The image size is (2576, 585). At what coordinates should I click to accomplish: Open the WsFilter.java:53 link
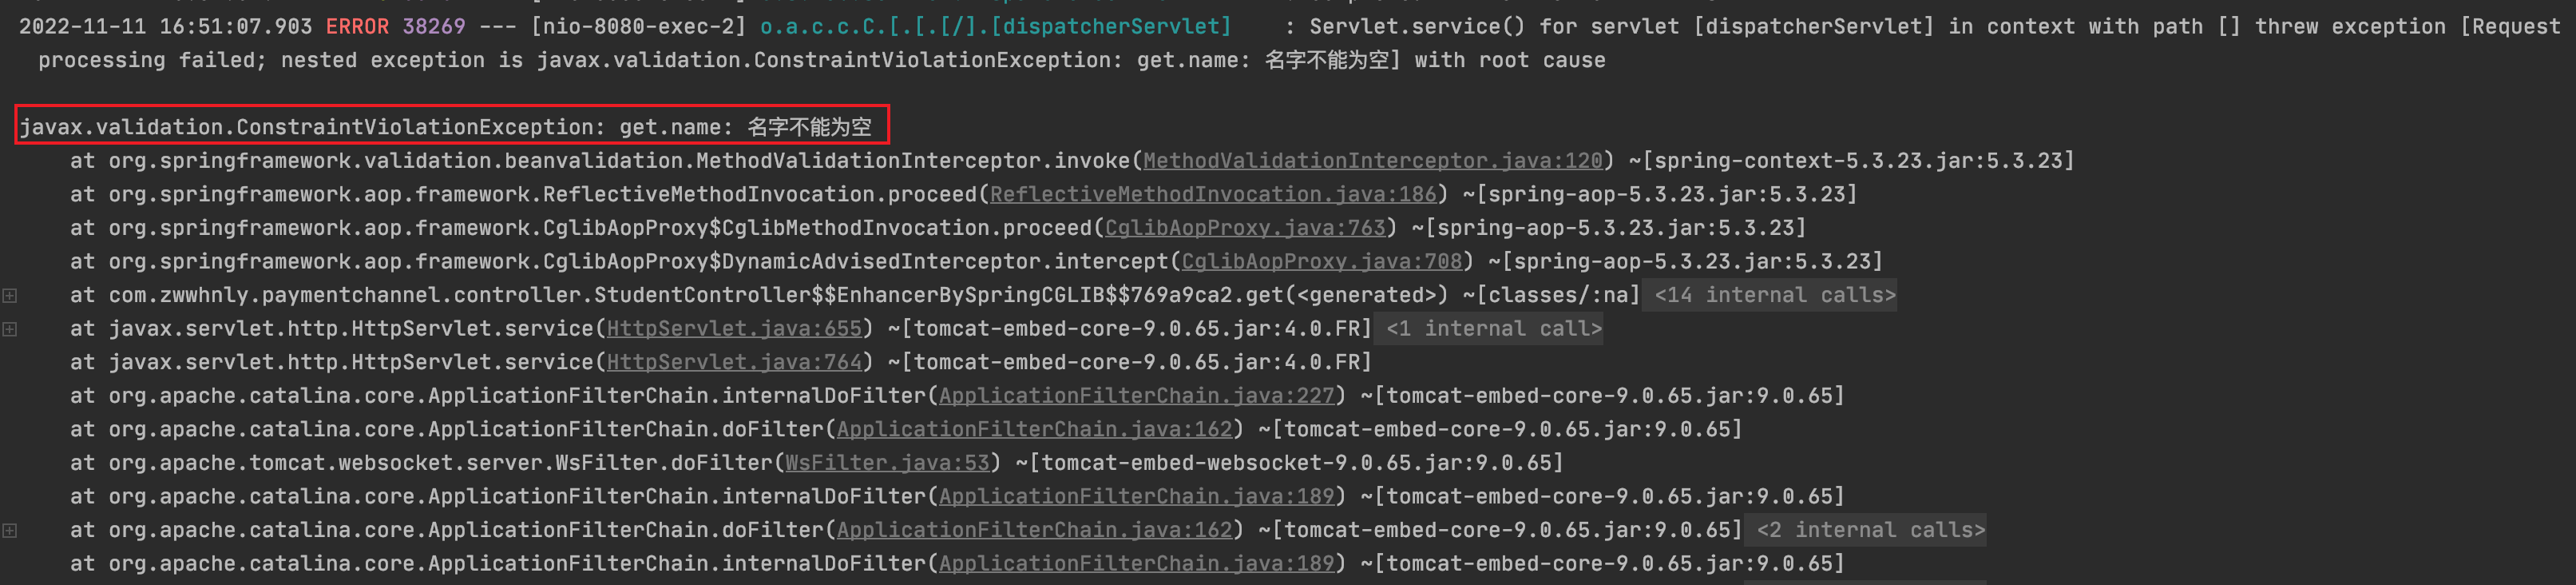click(x=888, y=463)
